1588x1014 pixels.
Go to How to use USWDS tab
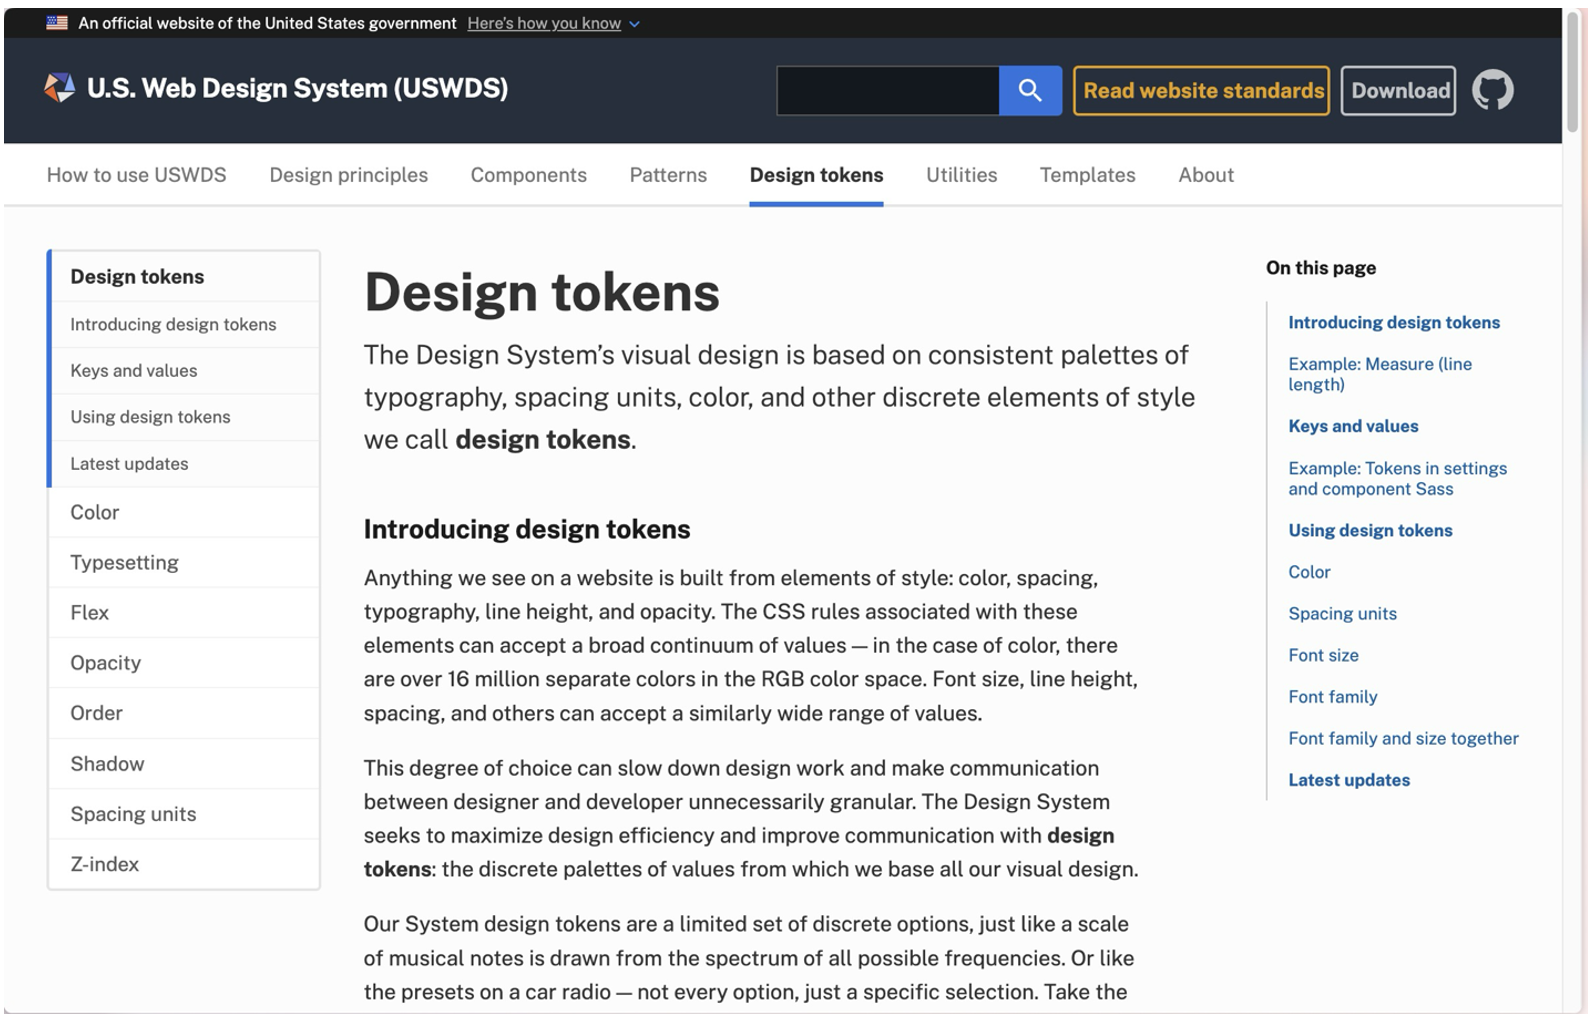137,175
